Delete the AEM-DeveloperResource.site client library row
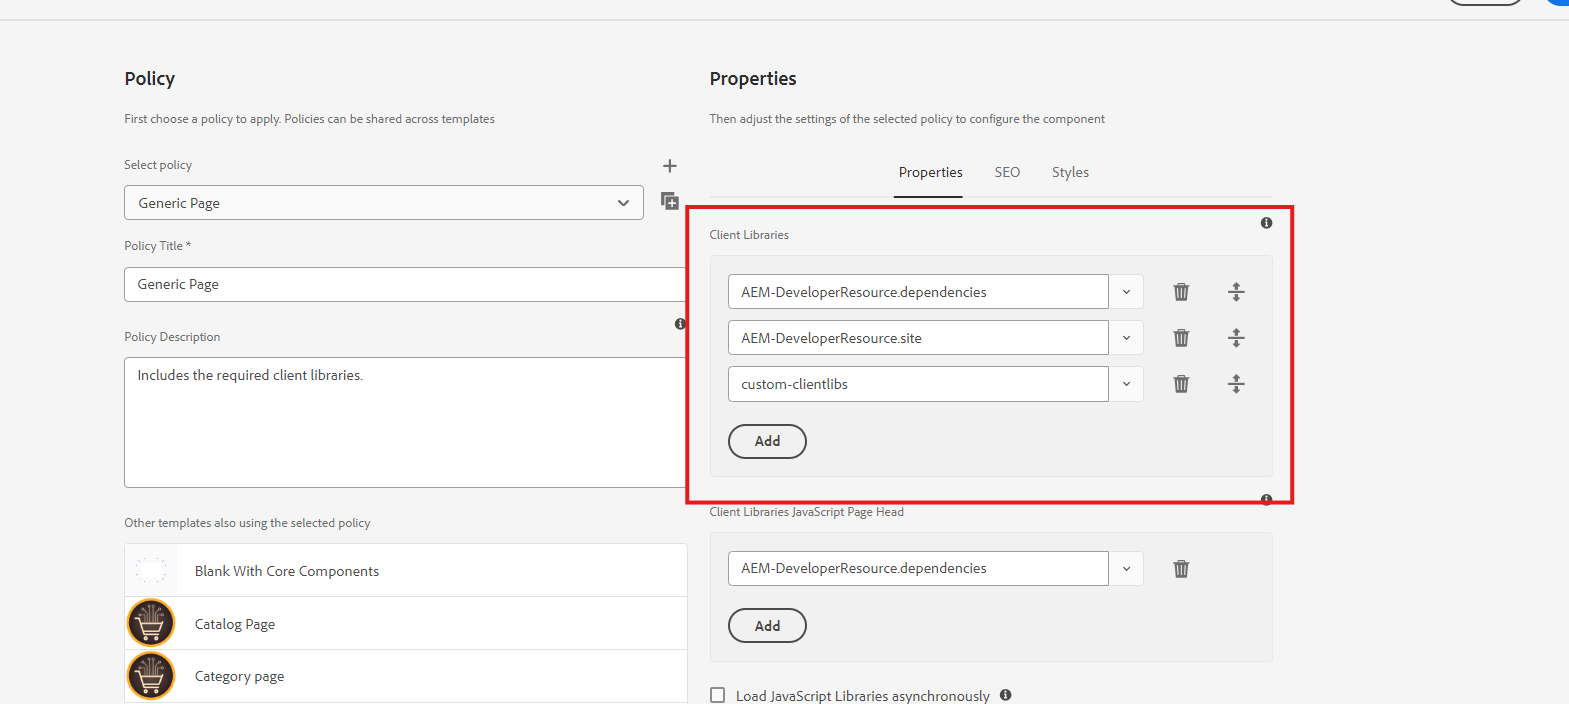This screenshot has width=1569, height=704. pos(1181,338)
